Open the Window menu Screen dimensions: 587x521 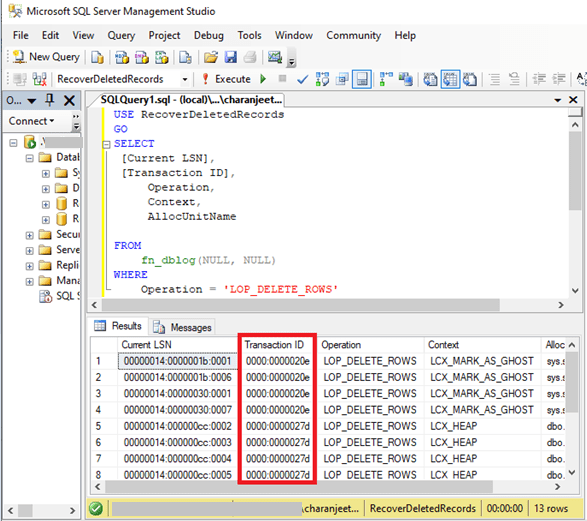[294, 36]
